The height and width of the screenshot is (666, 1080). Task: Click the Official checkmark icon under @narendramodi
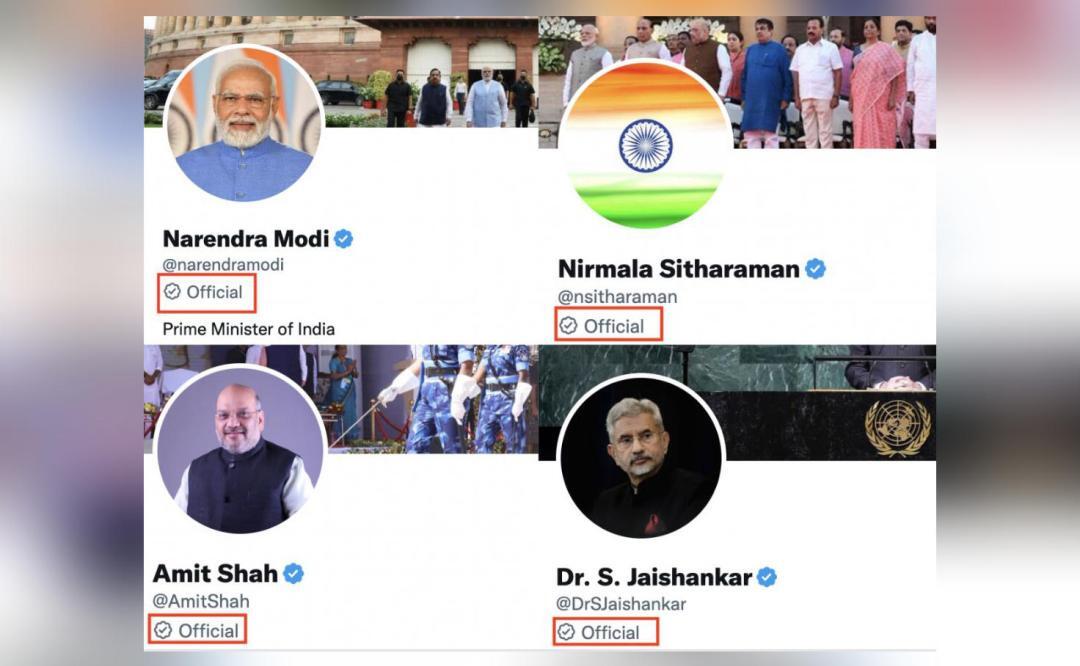pyautogui.click(x=171, y=293)
